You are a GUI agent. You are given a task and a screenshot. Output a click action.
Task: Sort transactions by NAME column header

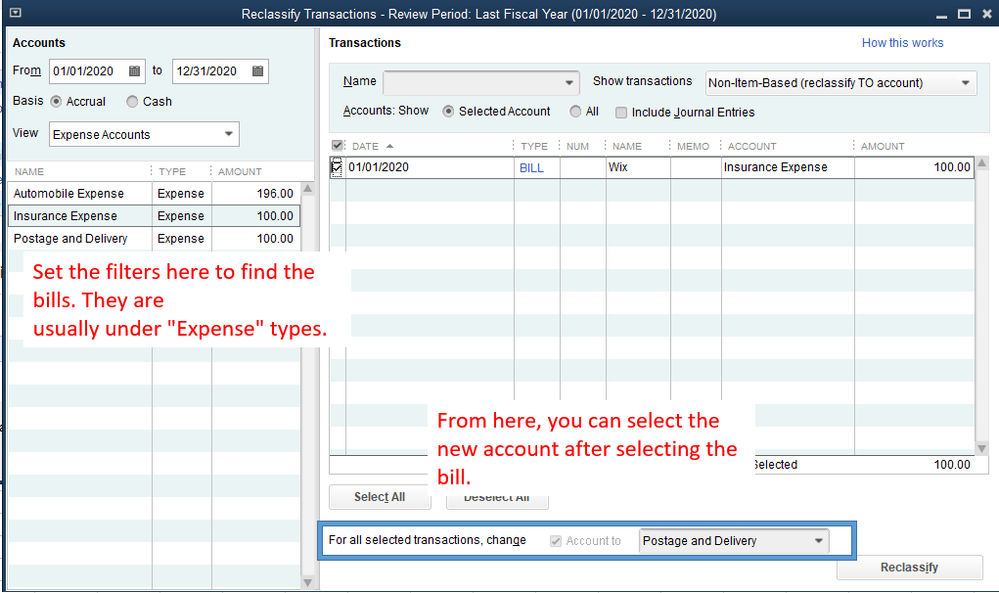627,146
